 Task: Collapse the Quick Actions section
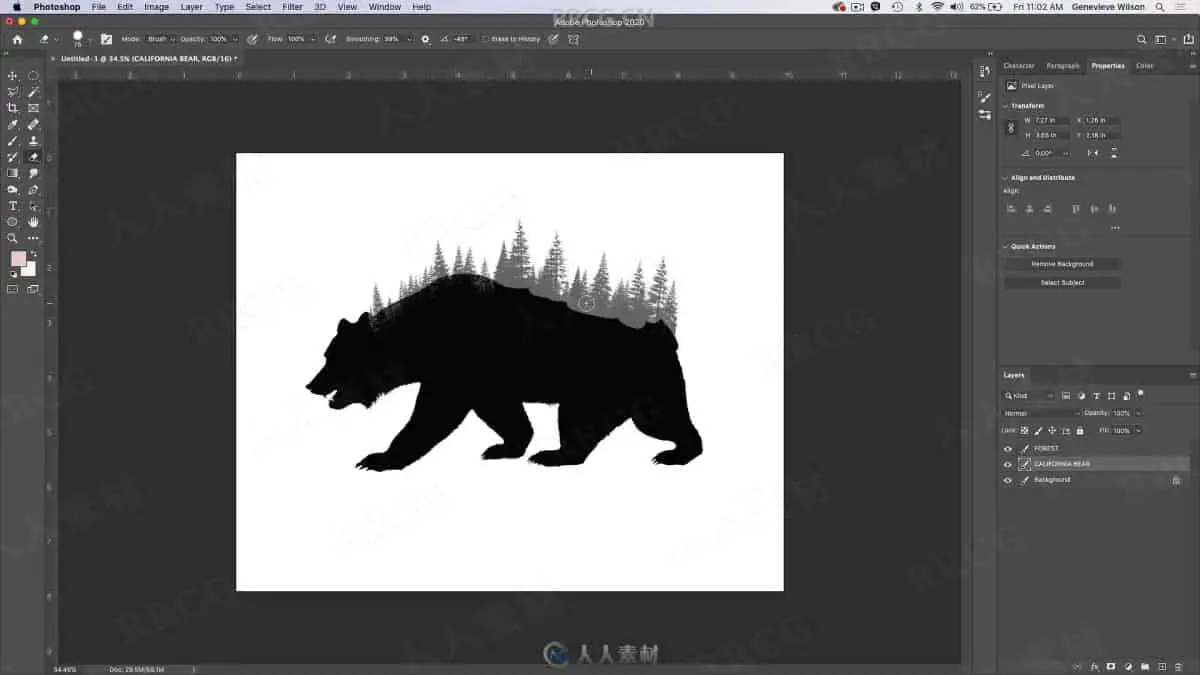click(x=1005, y=246)
